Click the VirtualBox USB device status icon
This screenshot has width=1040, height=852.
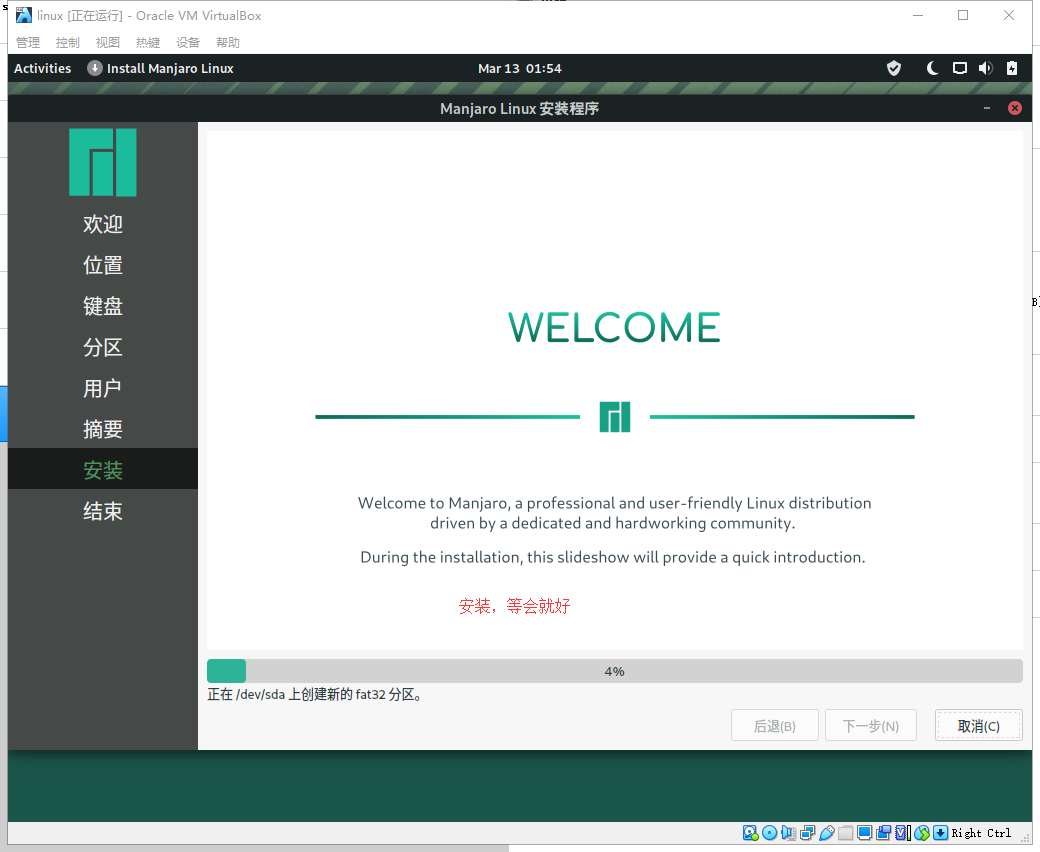click(827, 833)
